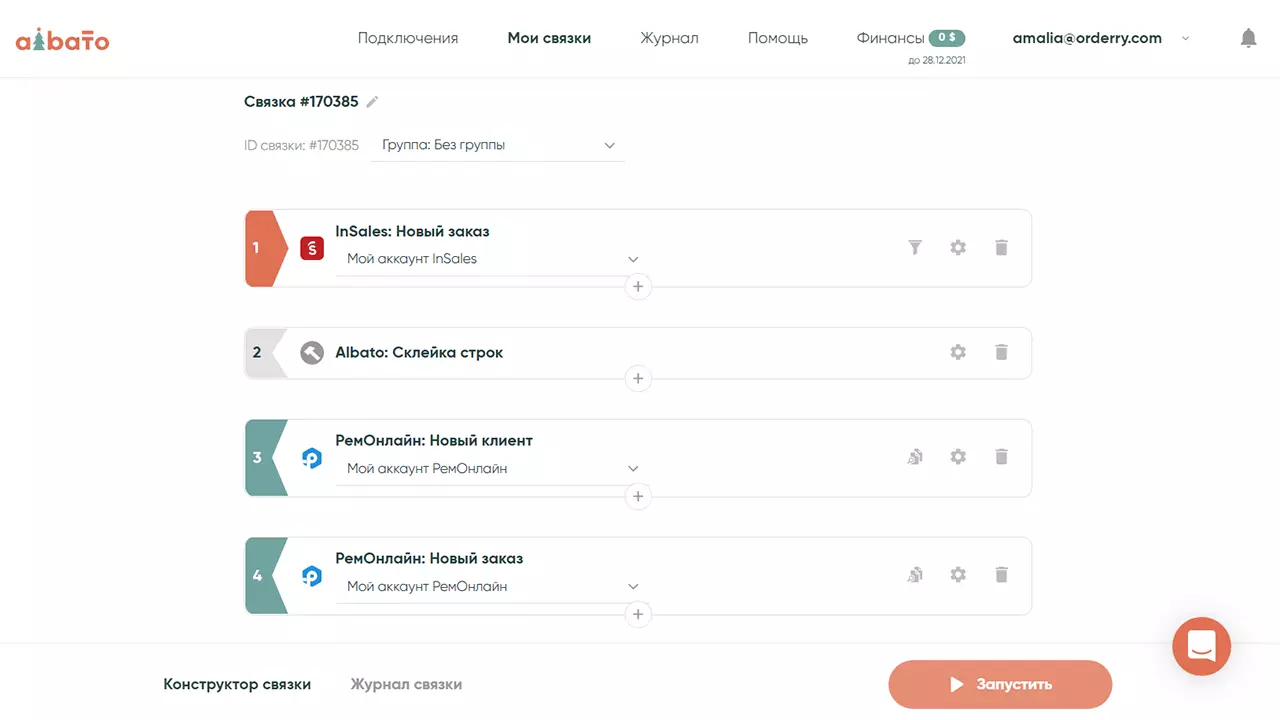Click the copy icon on РемОнлайн: Новый заказ
This screenshot has width=1280, height=720.
pos(915,575)
